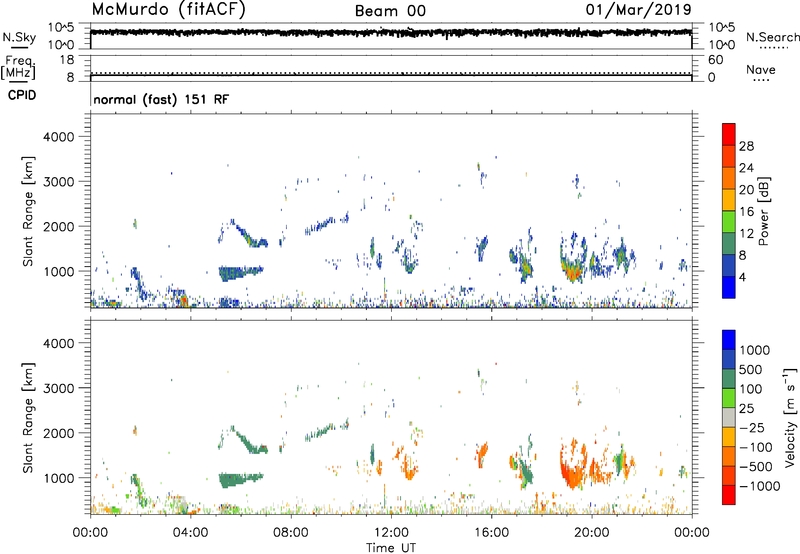
Task: Click the "28" label on Power colorbar
Action: (746, 146)
